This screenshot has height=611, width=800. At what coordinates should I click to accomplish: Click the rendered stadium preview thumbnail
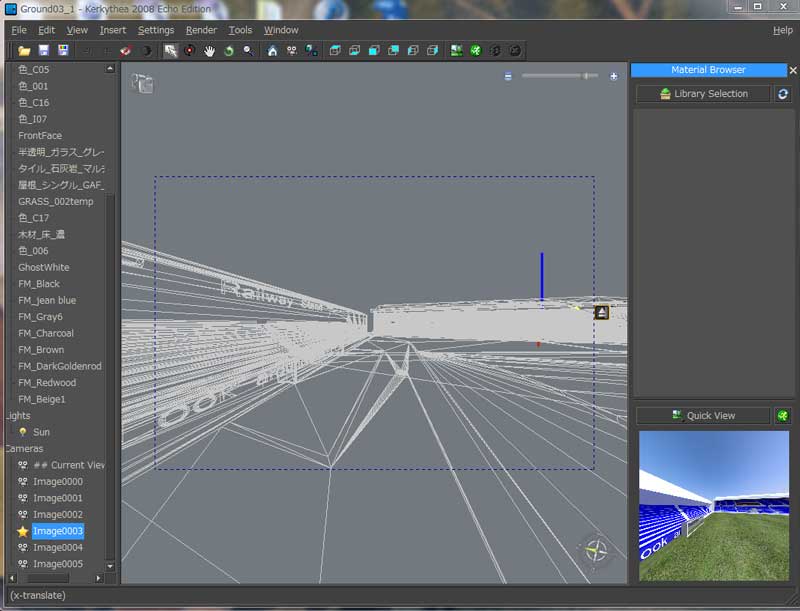pos(713,505)
